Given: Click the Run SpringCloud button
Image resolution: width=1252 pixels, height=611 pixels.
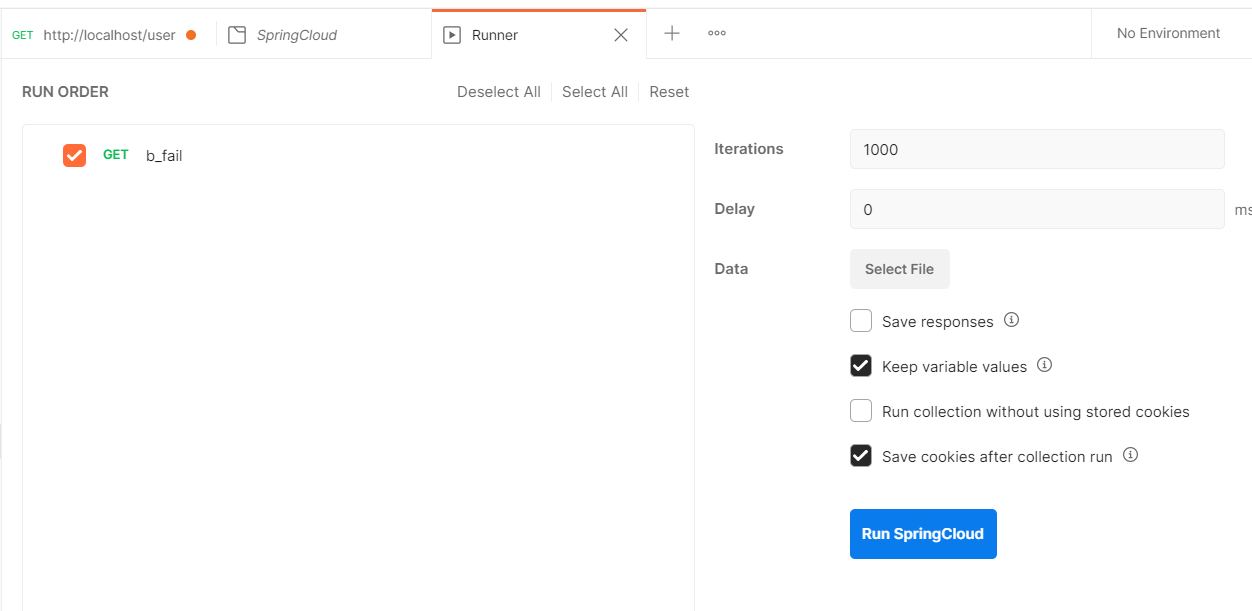Looking at the screenshot, I should 923,534.
